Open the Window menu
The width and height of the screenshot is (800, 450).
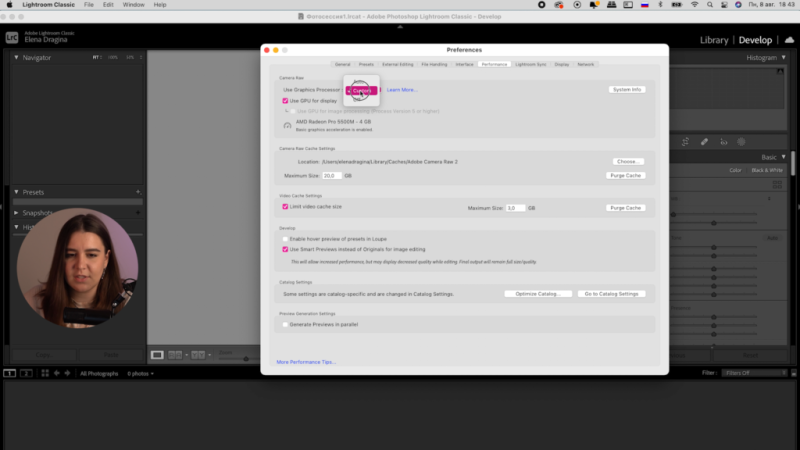point(133,5)
